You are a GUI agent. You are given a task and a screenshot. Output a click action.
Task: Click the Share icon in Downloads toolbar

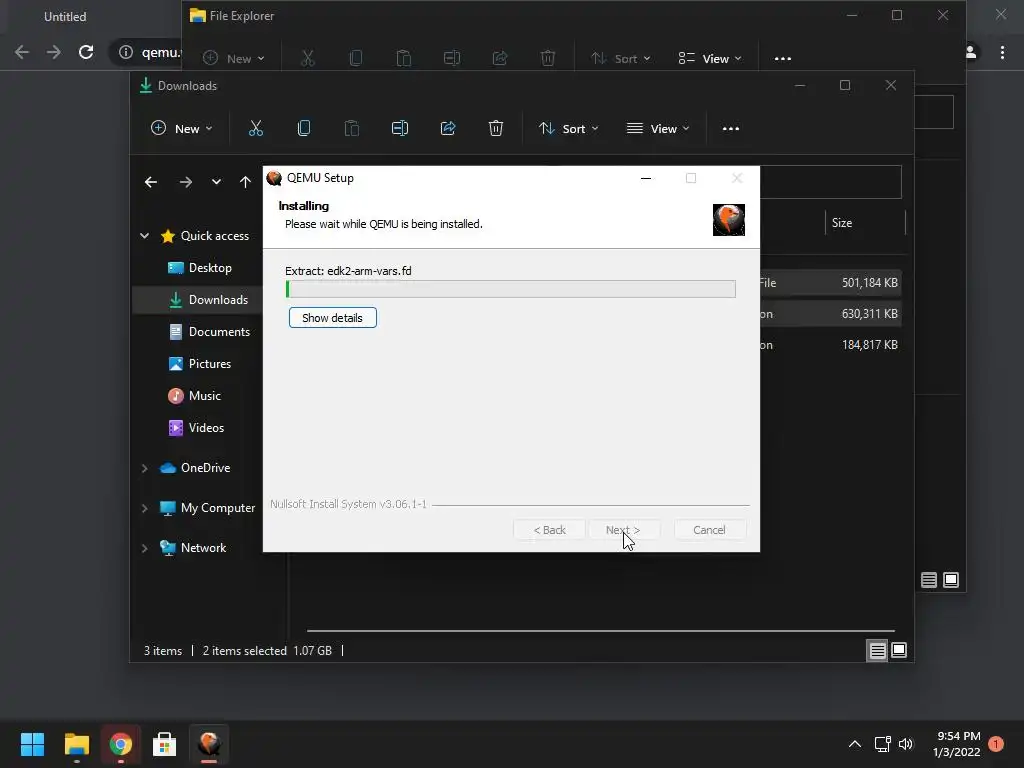[x=448, y=129]
